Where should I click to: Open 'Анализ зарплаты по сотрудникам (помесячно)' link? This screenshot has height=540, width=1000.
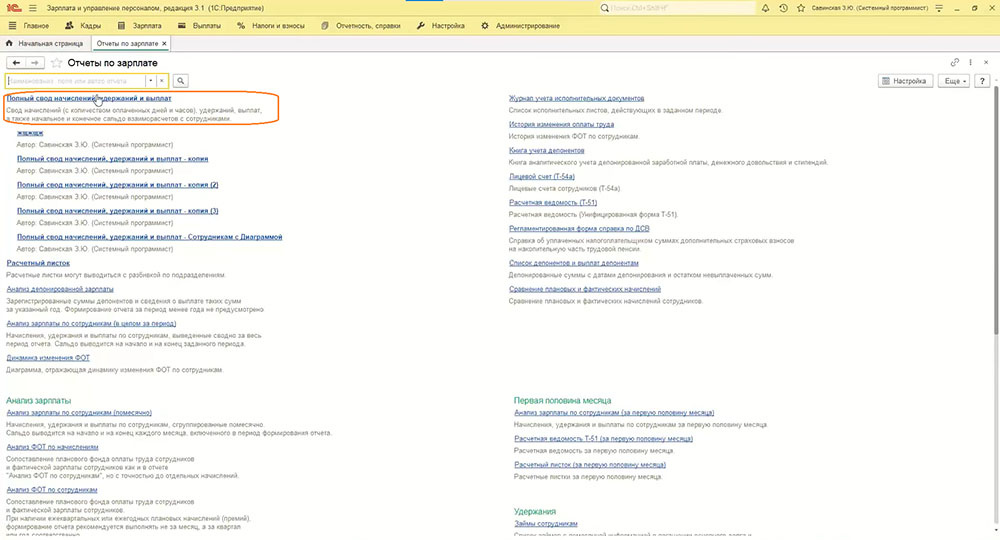pos(79,412)
